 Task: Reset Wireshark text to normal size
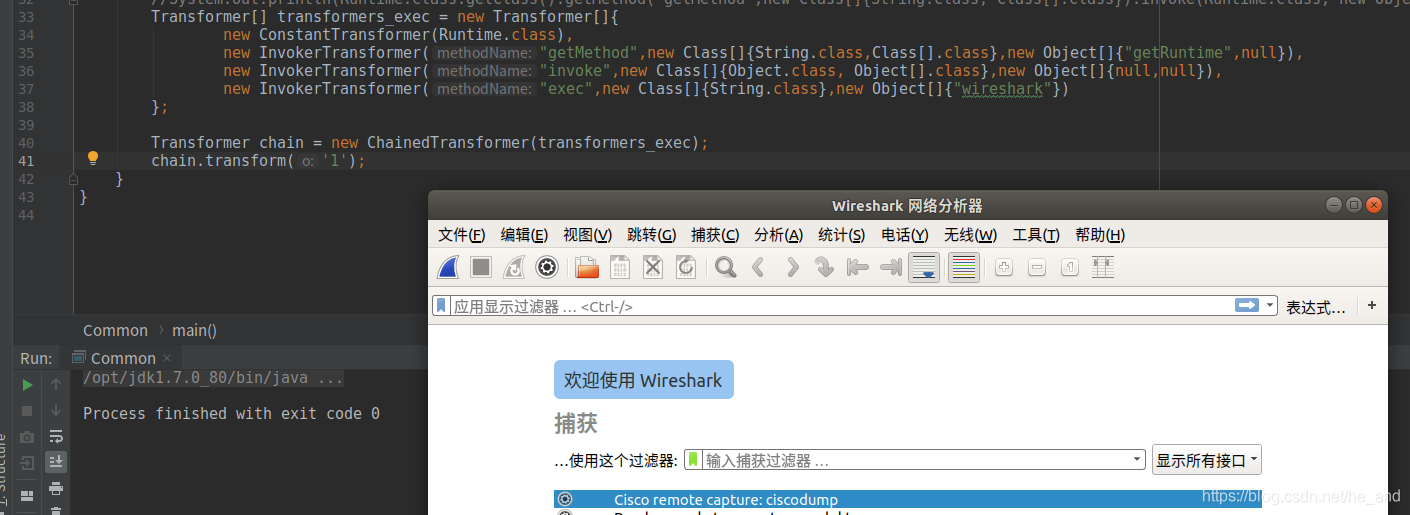1070,267
